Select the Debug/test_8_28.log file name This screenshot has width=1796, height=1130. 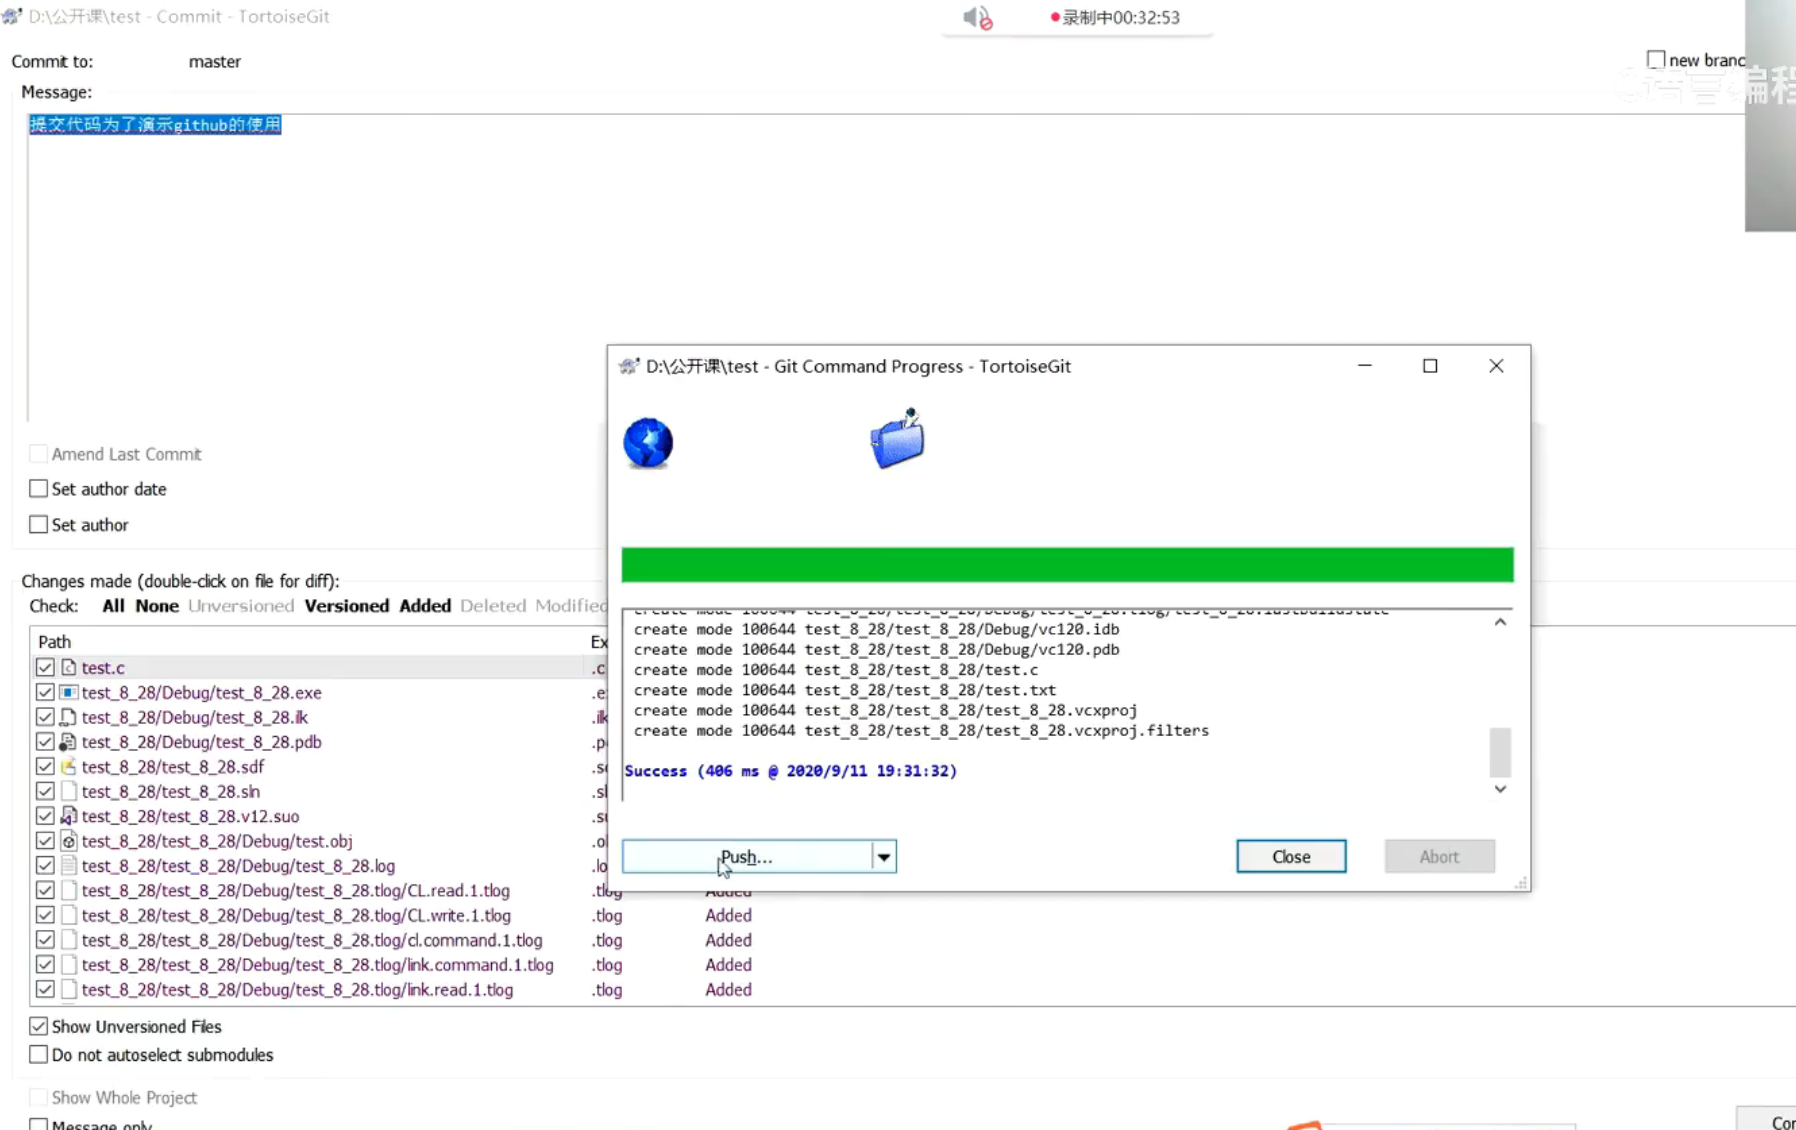click(x=238, y=866)
